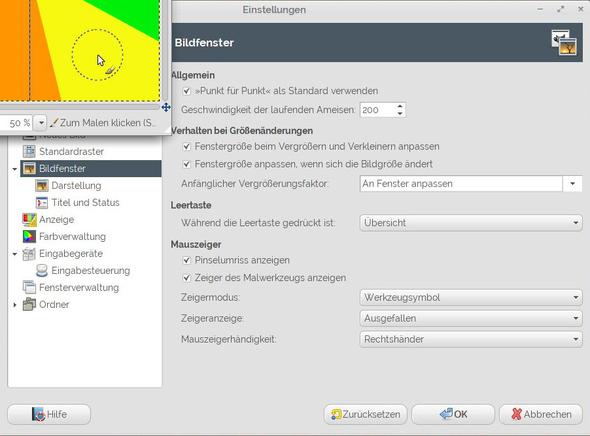The image size is (590, 436).
Task: Open the Zeigermodus Werkzeugsymbol dropdown
Action: pyautogui.click(x=471, y=298)
